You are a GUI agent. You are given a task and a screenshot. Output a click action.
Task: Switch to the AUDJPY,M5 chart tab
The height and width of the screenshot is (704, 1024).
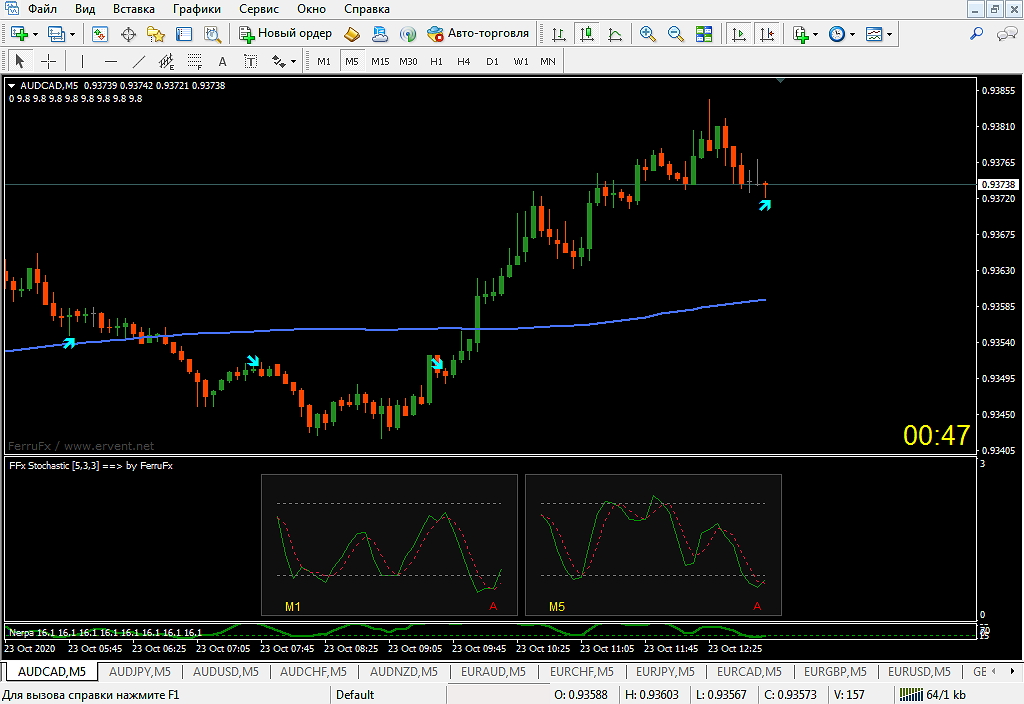(140, 671)
